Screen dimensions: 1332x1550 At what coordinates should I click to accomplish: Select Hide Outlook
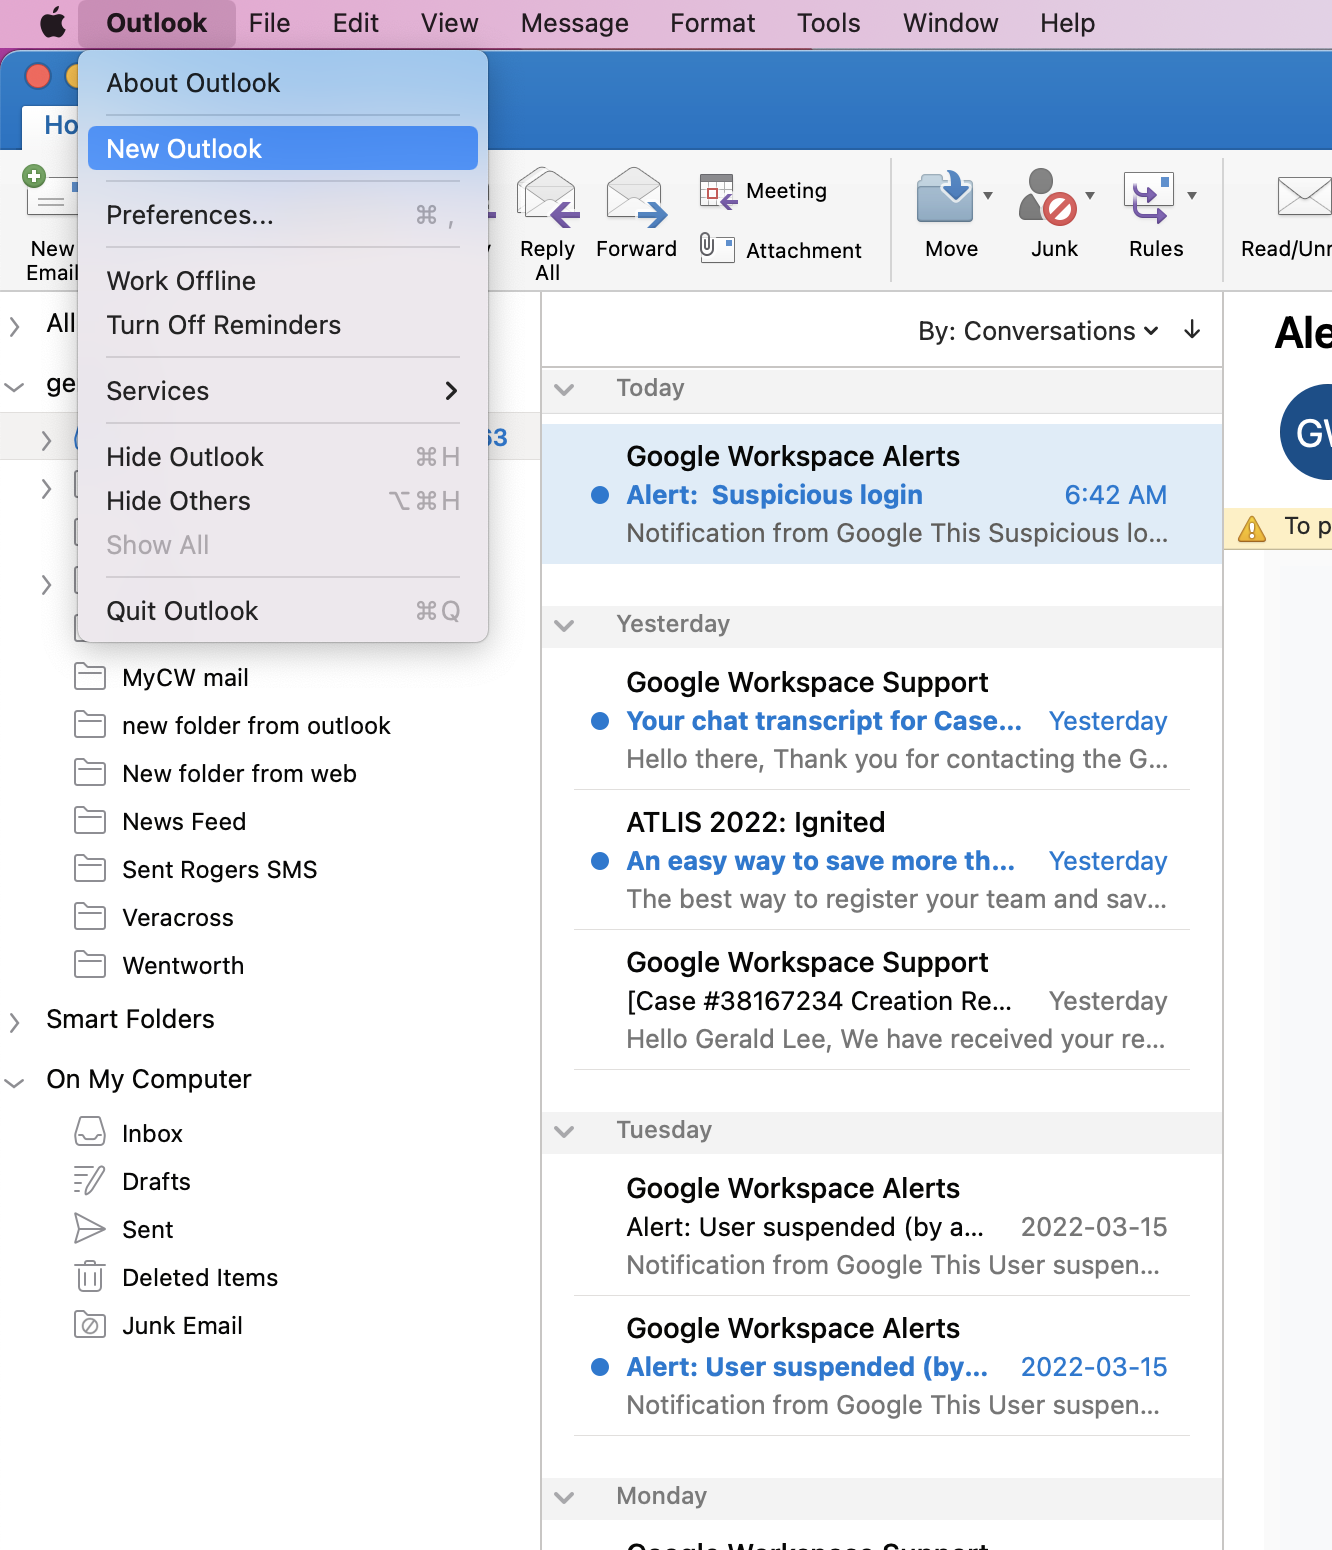283,457
